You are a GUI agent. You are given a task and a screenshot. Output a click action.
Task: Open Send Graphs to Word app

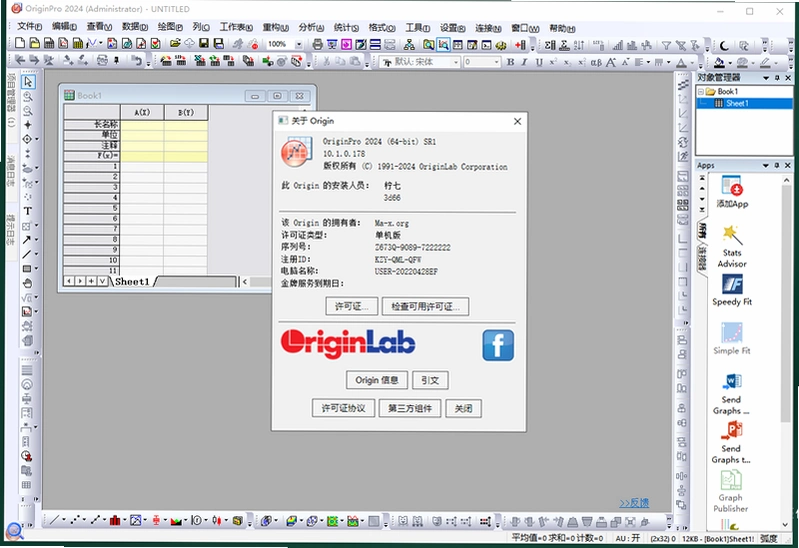[731, 394]
